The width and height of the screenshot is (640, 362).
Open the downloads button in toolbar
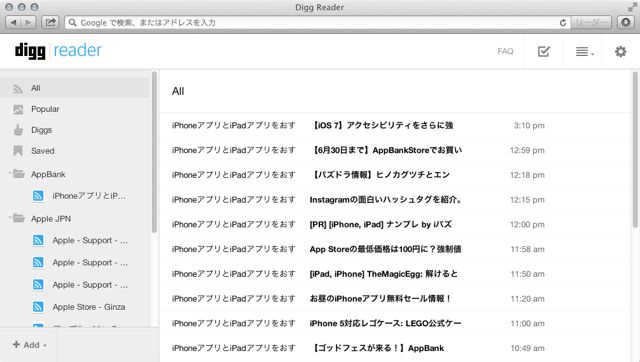[x=625, y=22]
